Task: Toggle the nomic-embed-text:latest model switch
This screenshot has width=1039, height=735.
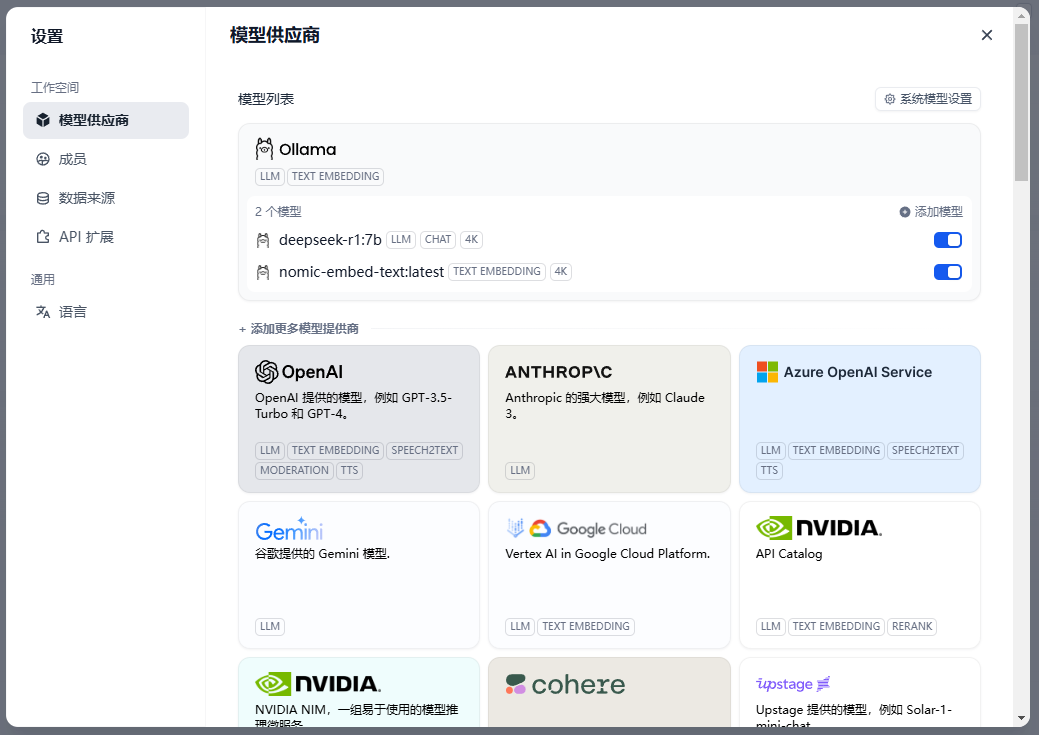Action: [x=948, y=272]
